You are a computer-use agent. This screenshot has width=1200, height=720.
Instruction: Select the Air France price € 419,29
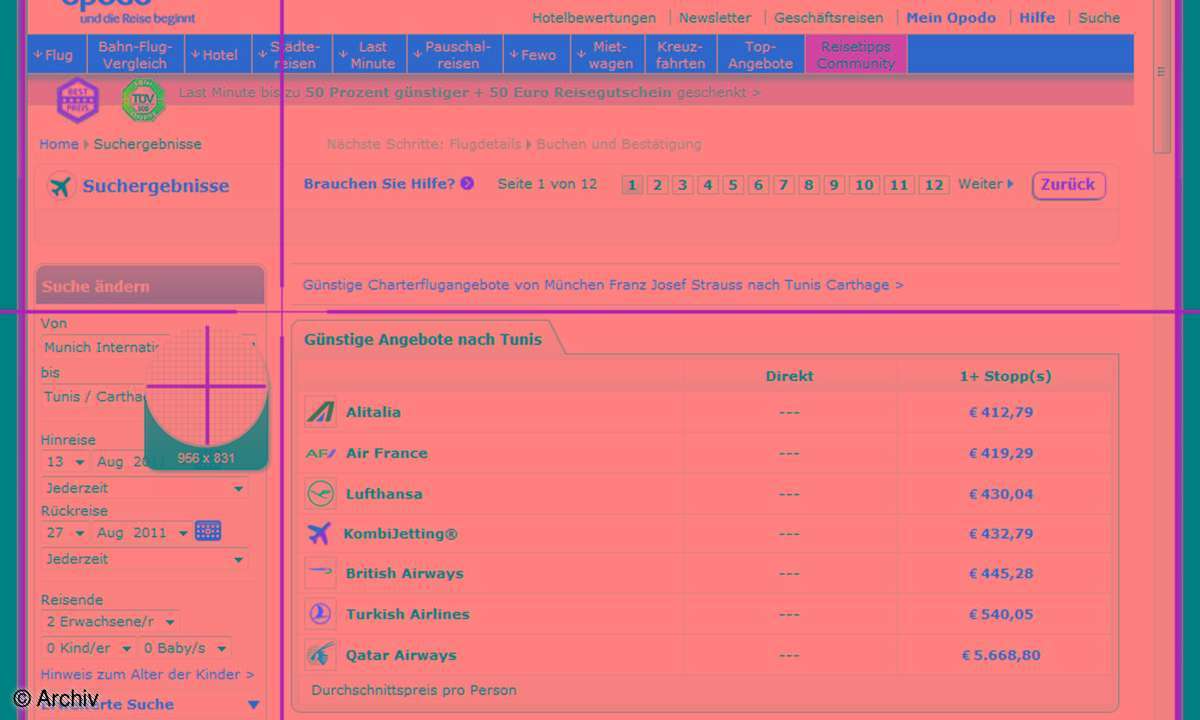(1001, 453)
